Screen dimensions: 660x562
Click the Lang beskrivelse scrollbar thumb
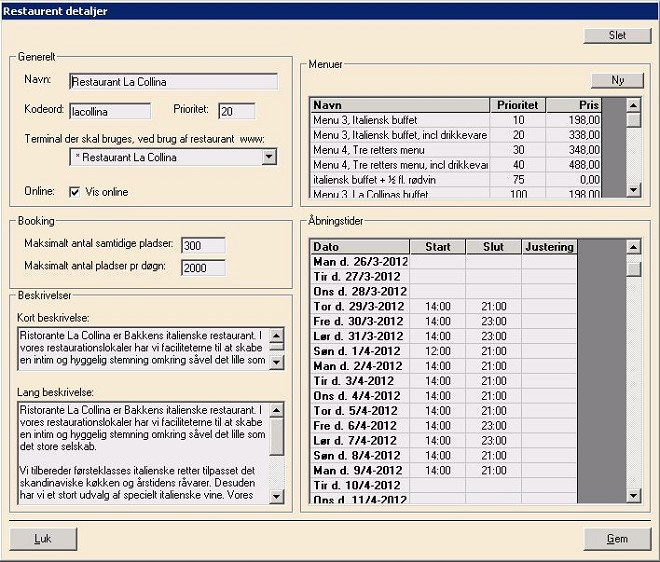tap(277, 437)
